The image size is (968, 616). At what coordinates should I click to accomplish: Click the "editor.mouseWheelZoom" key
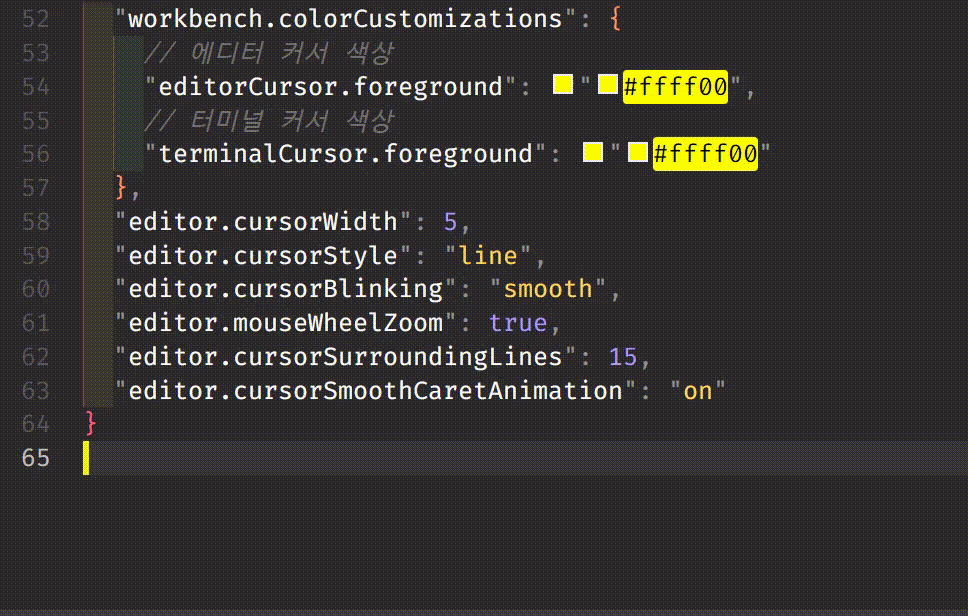(x=285, y=323)
